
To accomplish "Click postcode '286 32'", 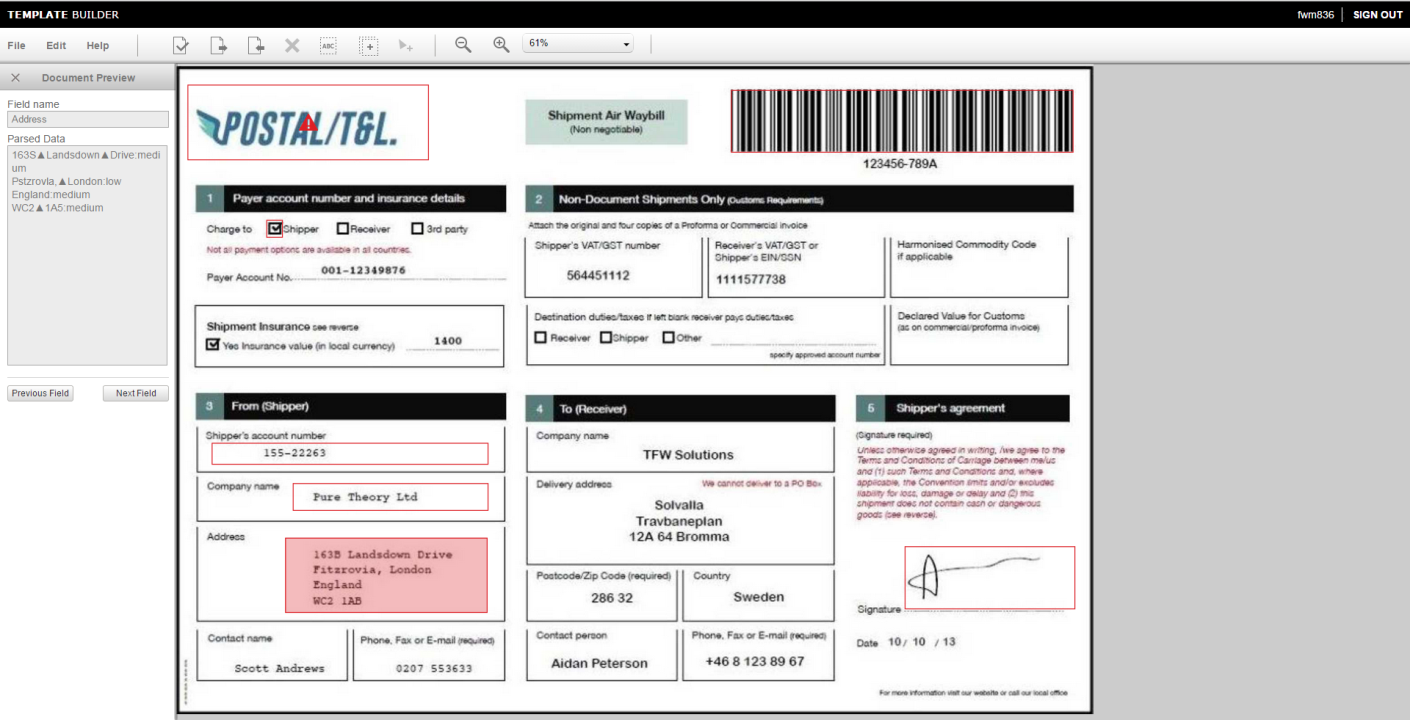I will pos(612,598).
